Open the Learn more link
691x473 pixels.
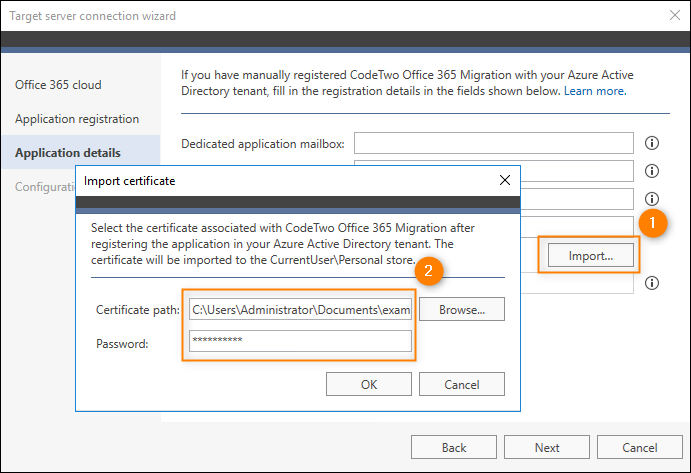(x=595, y=91)
